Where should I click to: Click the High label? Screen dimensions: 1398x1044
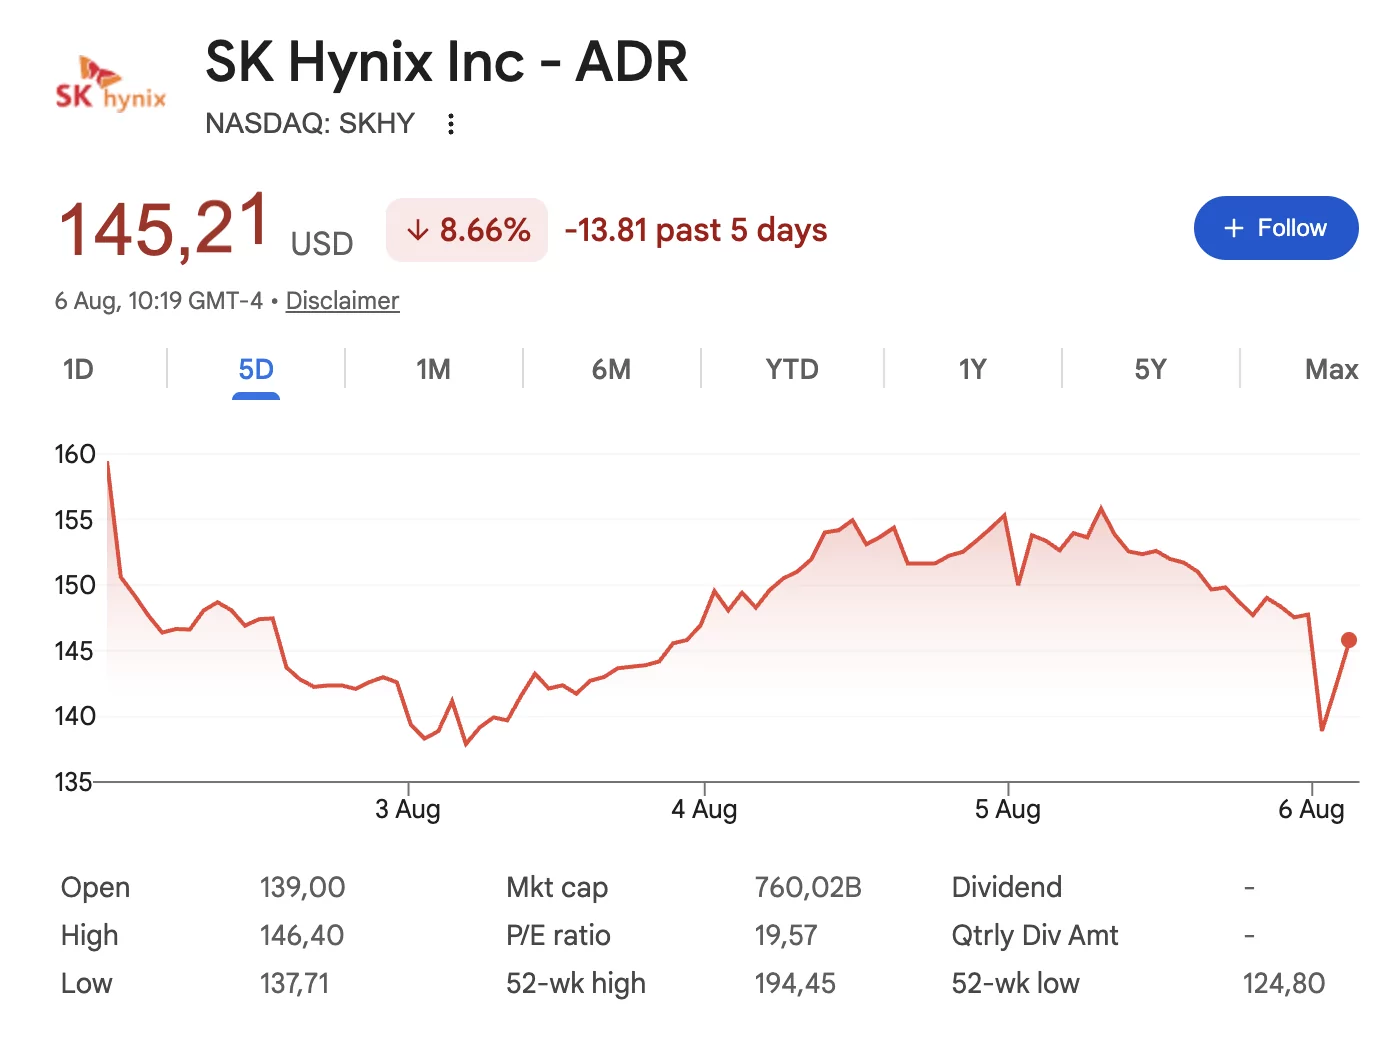(x=90, y=936)
